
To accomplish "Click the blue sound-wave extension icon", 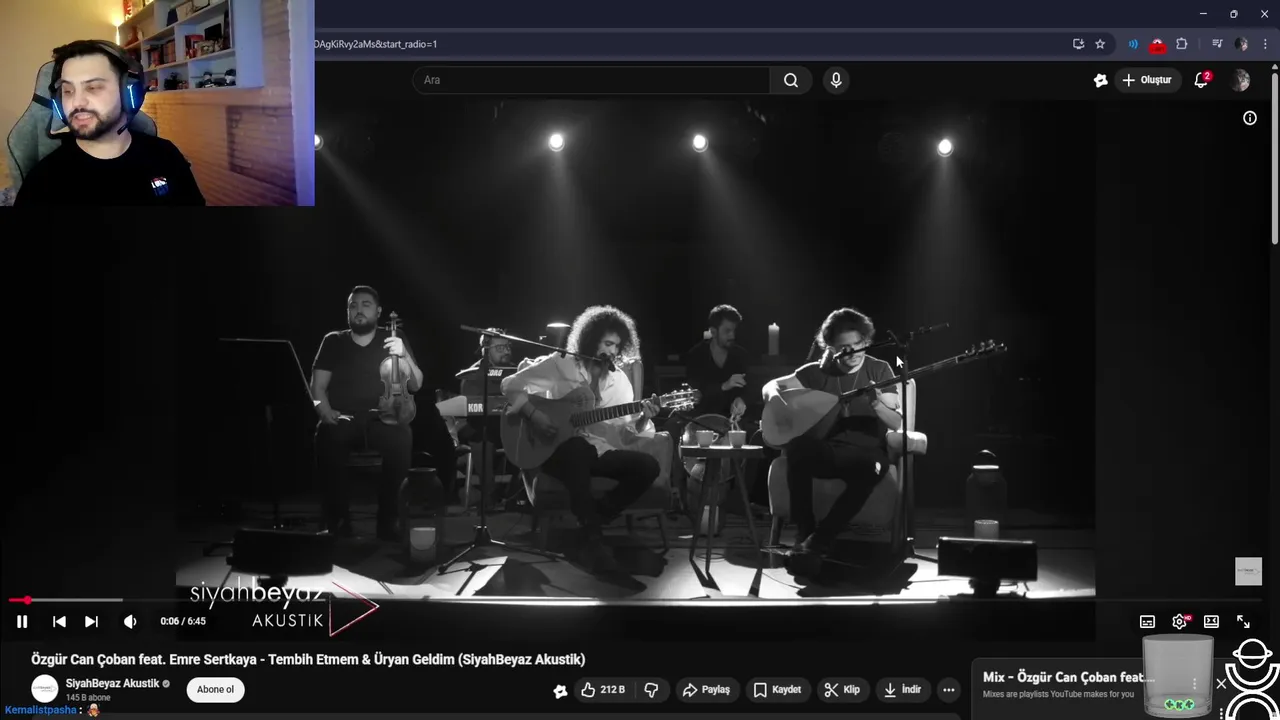I will pos(1133,44).
